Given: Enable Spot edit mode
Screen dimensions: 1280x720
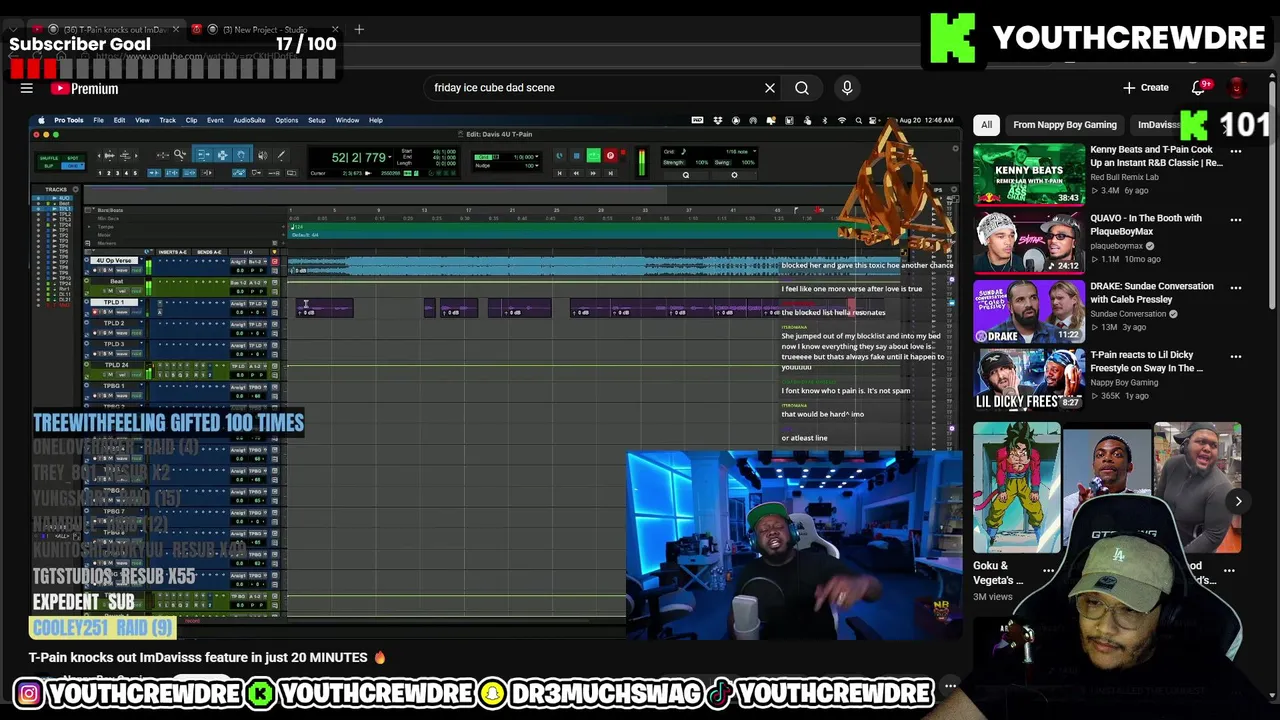Looking at the screenshot, I should pos(73,158).
